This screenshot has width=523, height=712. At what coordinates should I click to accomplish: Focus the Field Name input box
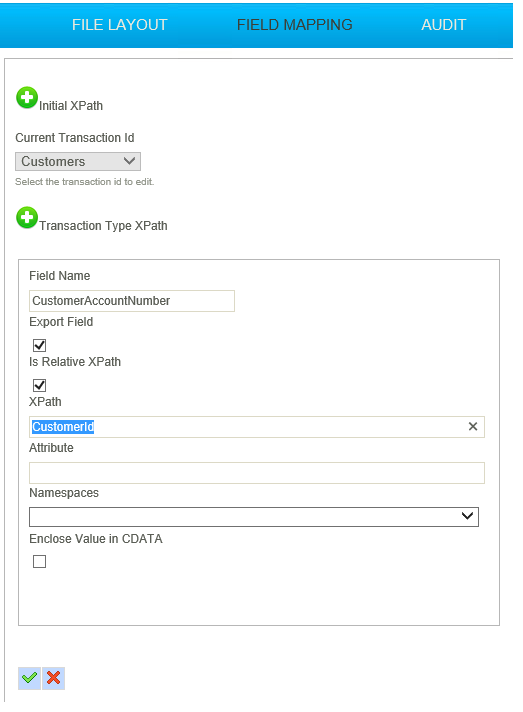pyautogui.click(x=132, y=301)
